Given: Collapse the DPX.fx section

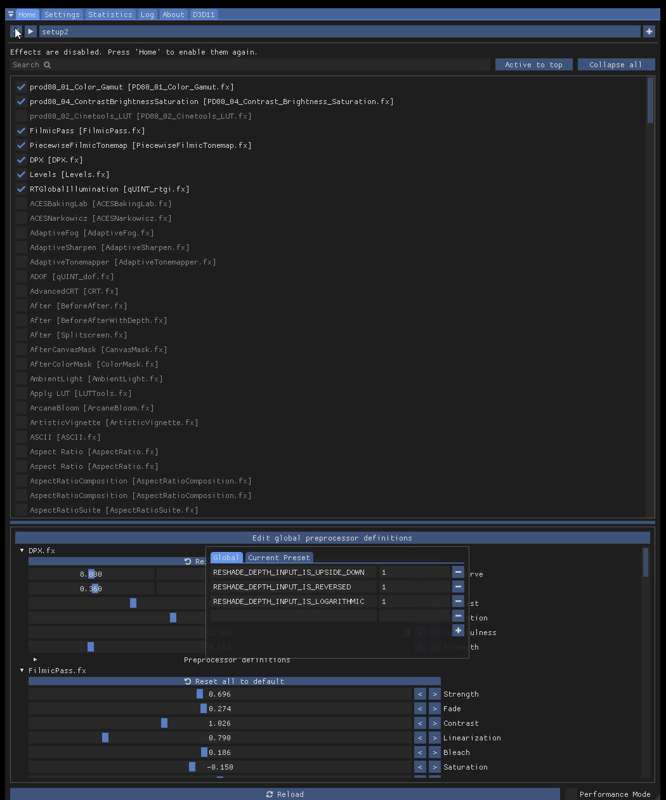Looking at the screenshot, I should click(22, 551).
